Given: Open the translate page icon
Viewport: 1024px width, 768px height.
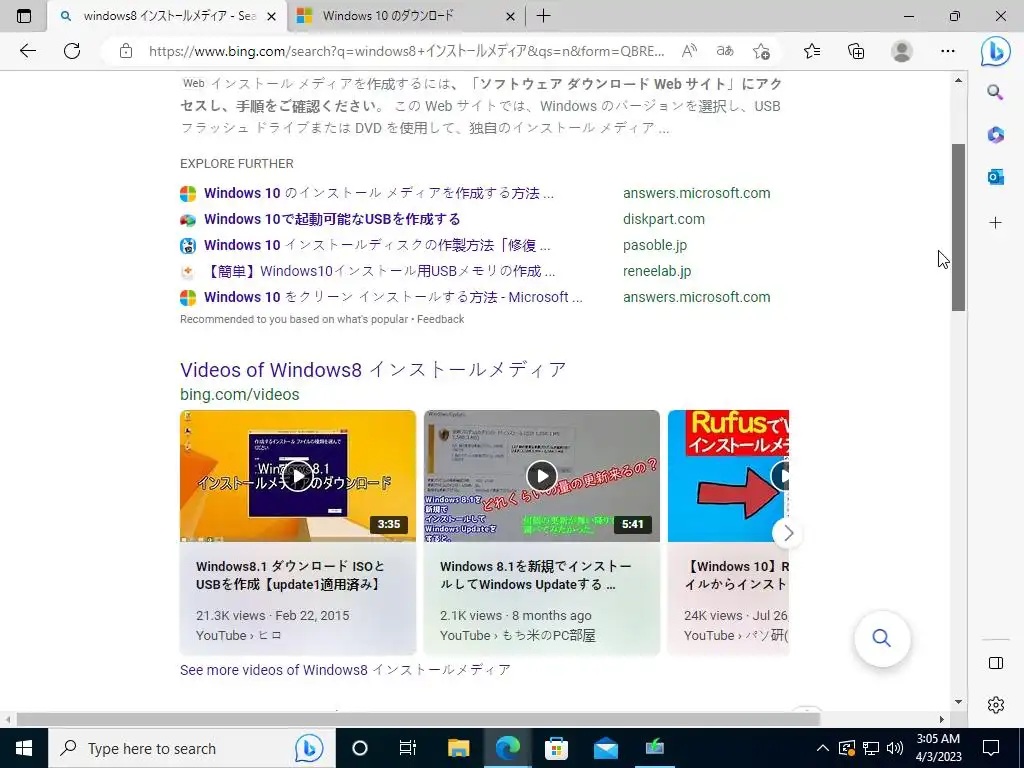Looking at the screenshot, I should 725,51.
